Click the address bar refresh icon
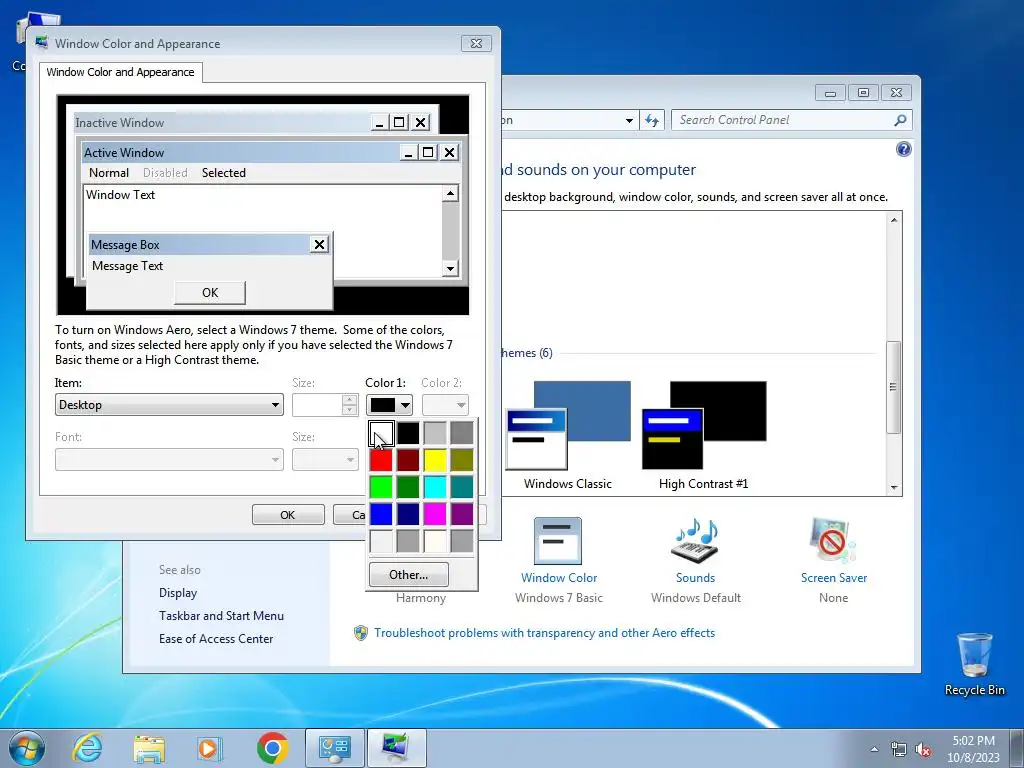This screenshot has height=768, width=1024. [652, 120]
